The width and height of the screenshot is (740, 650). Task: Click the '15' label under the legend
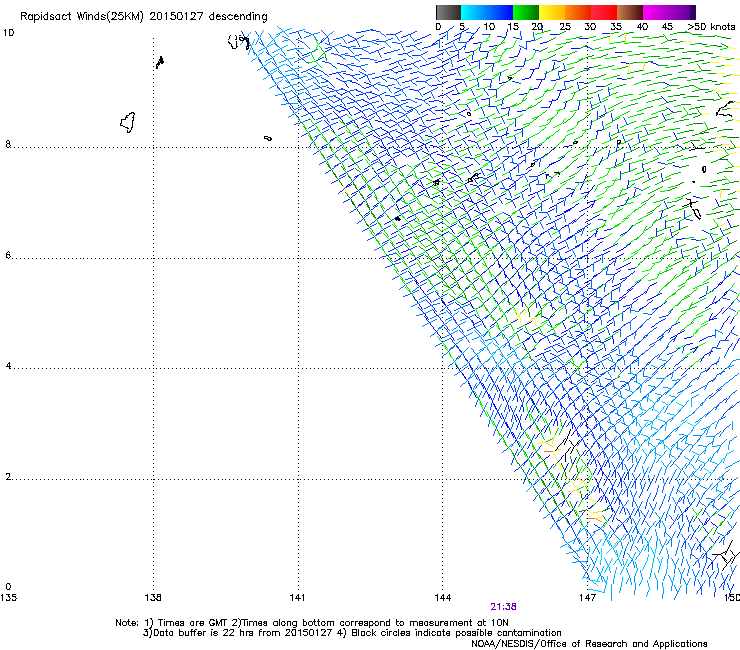[x=513, y=27]
